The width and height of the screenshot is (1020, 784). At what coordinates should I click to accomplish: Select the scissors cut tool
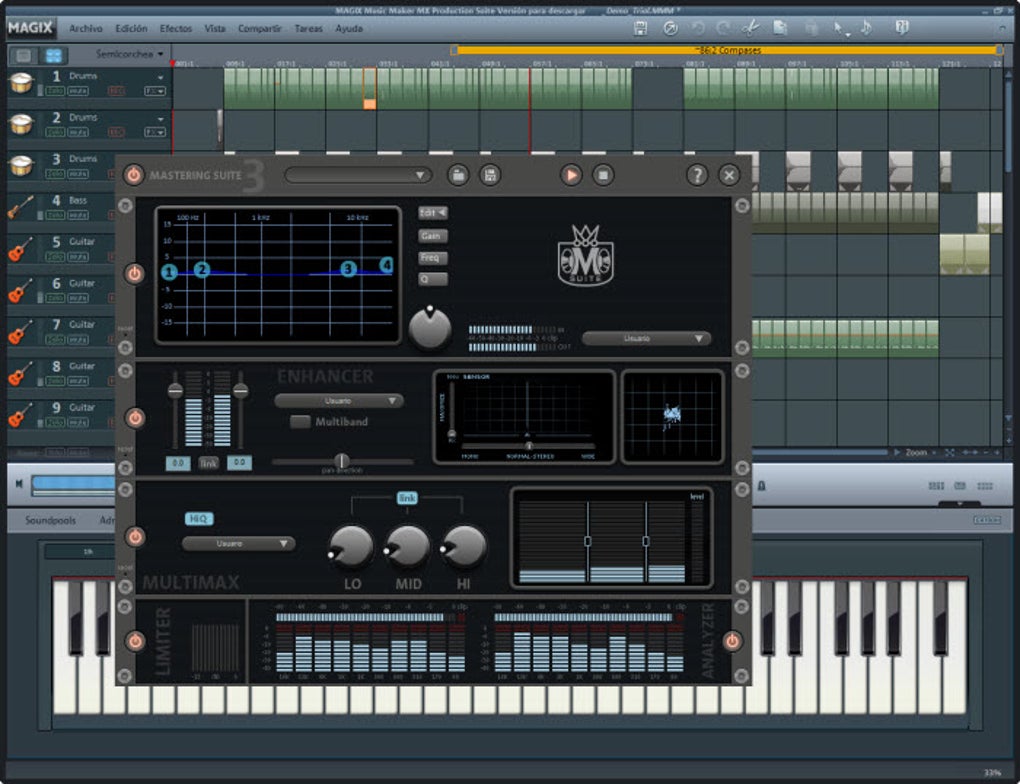[751, 28]
